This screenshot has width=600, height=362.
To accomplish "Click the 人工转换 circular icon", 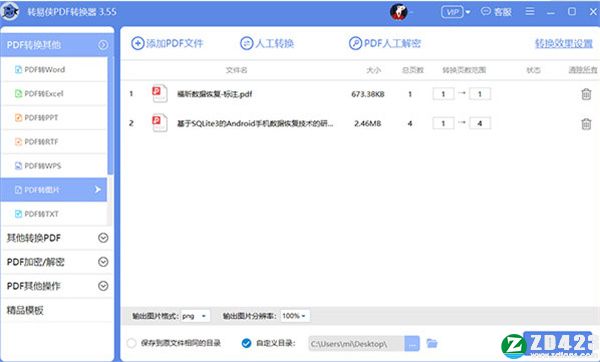I will click(x=246, y=43).
